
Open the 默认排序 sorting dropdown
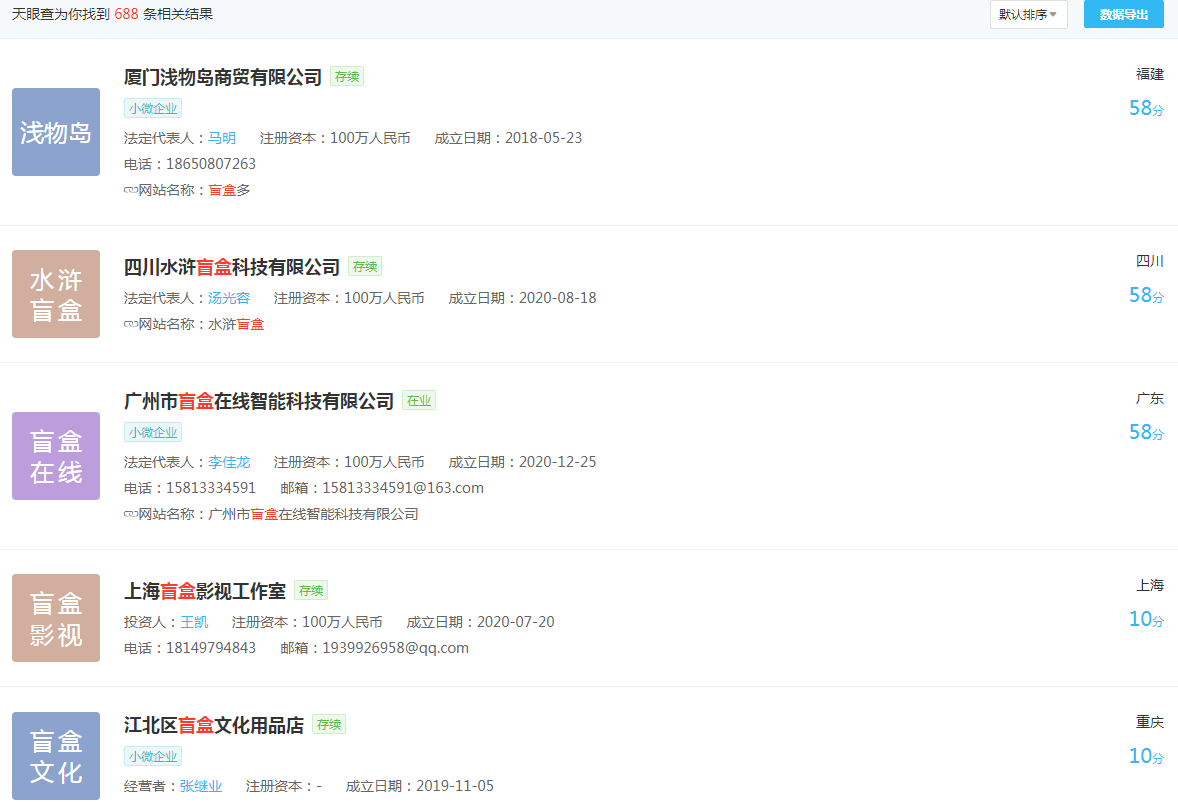tap(1028, 14)
